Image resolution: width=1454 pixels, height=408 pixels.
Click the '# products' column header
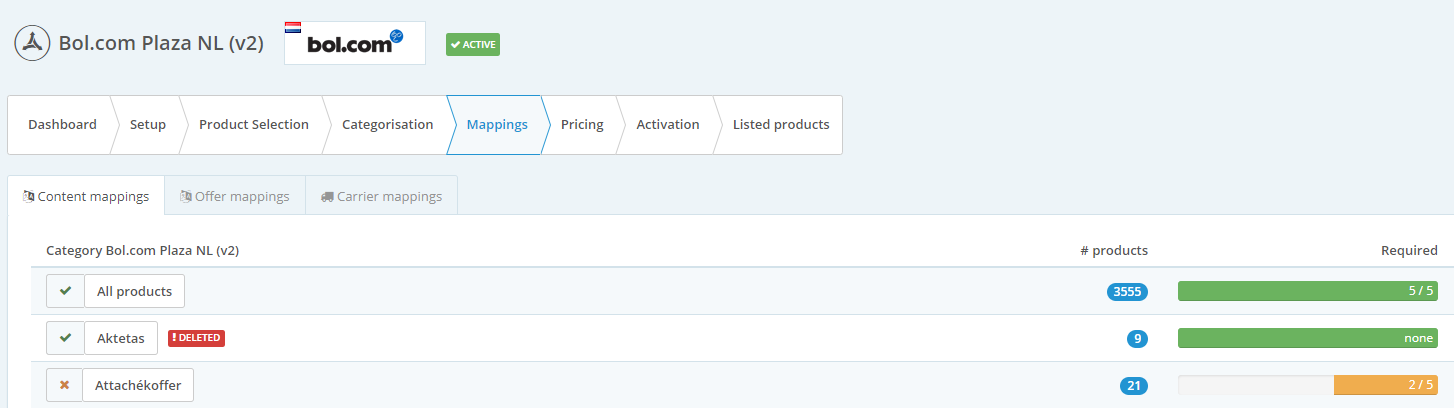(1114, 250)
